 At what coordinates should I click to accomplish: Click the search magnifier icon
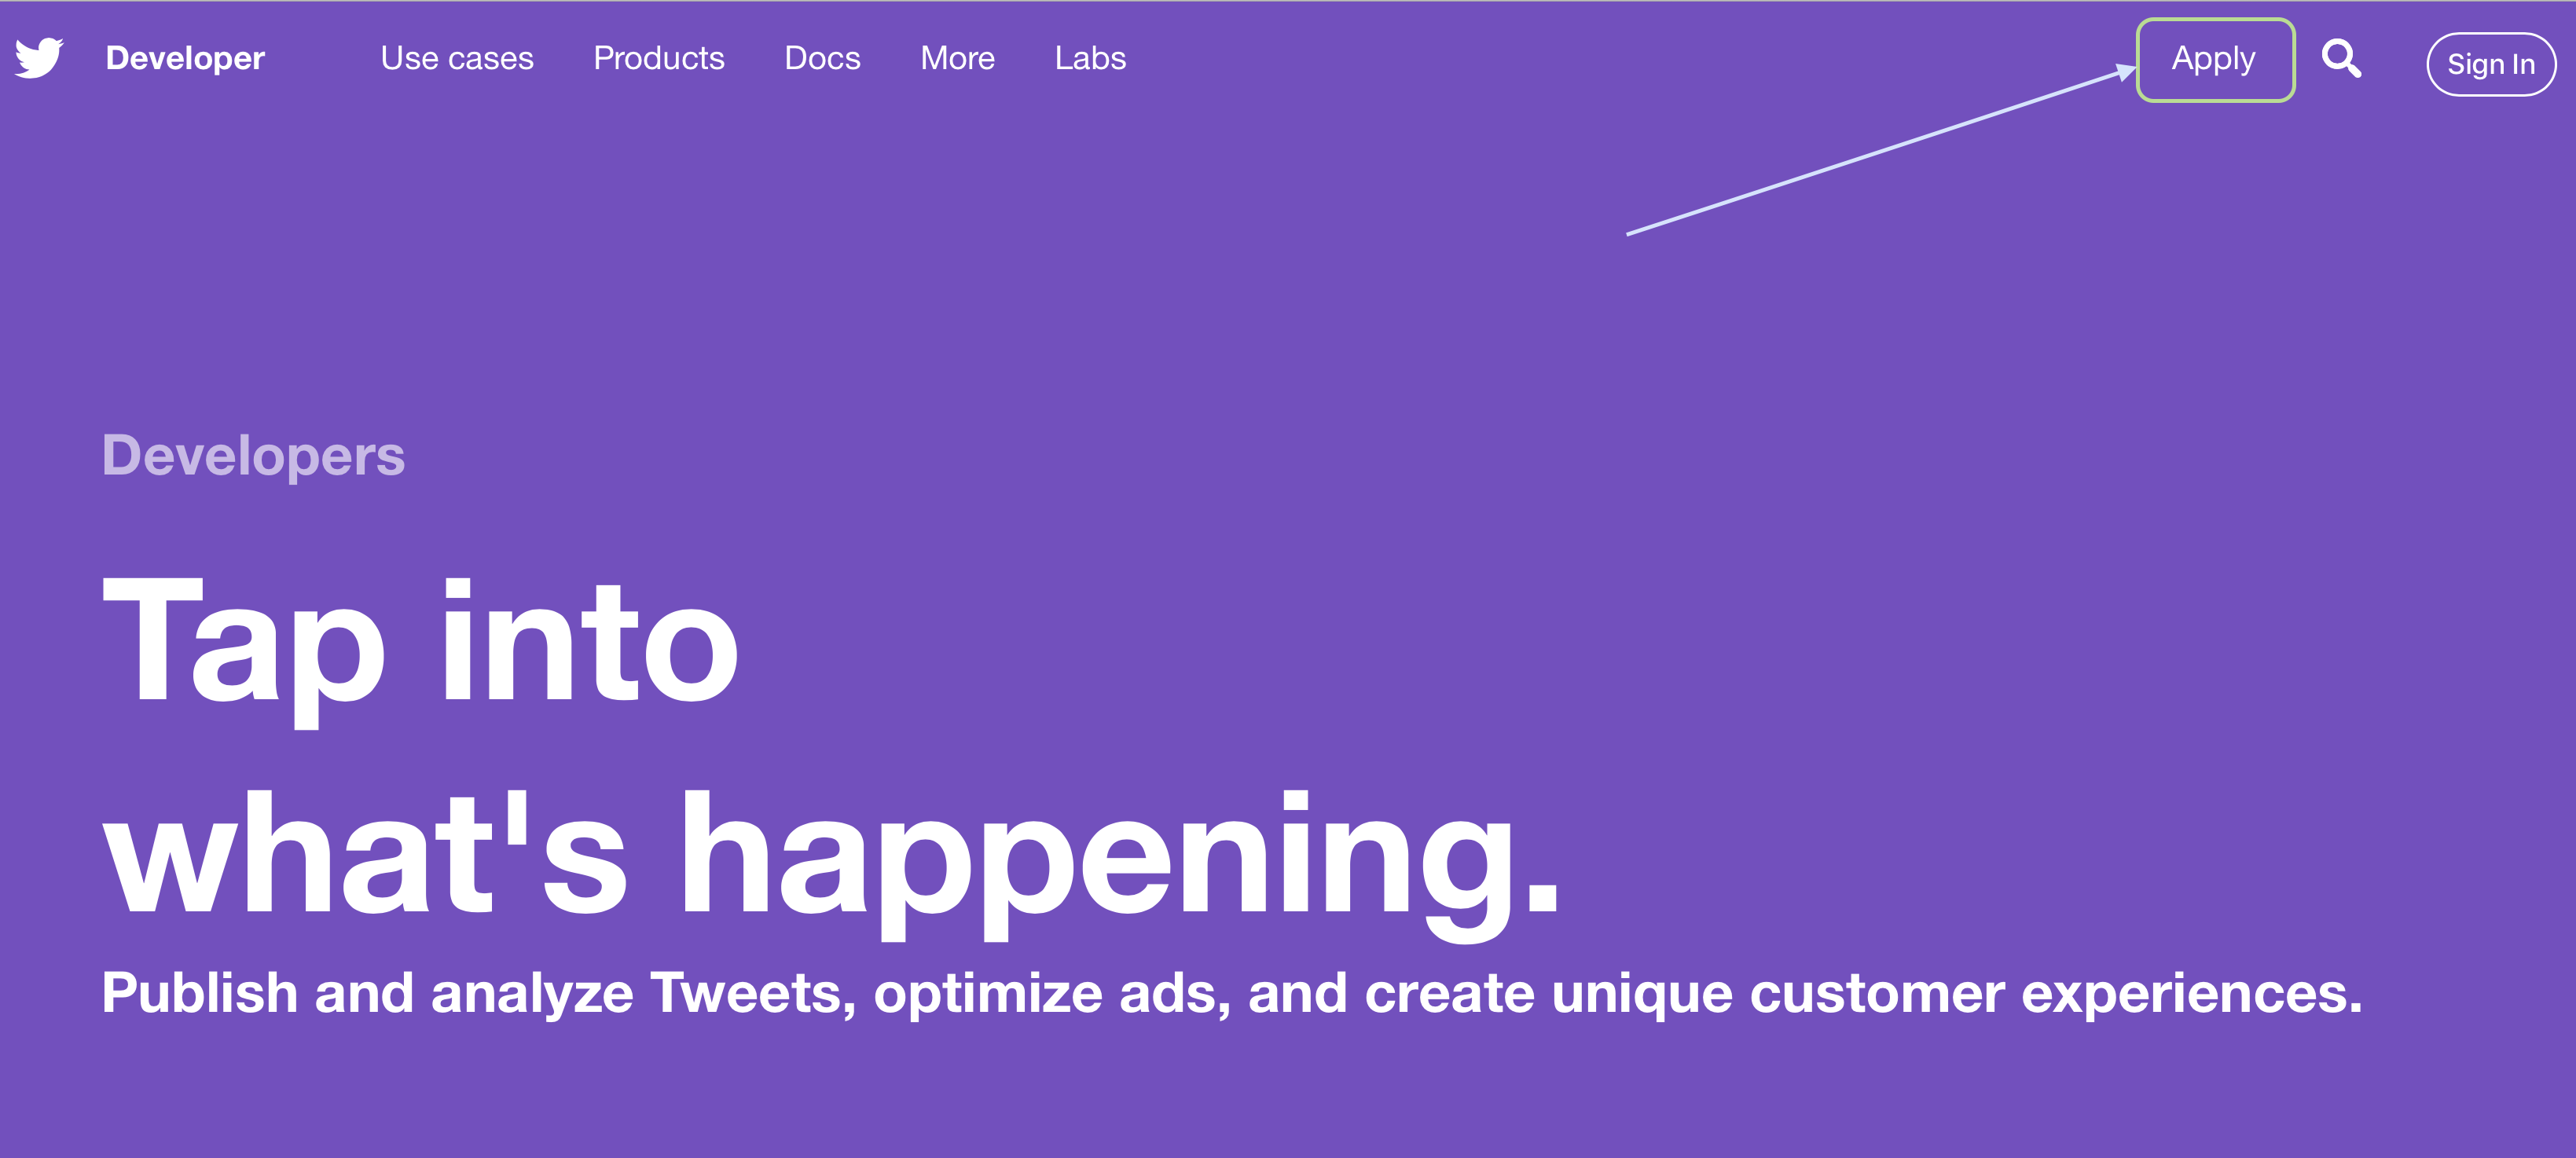(2343, 59)
